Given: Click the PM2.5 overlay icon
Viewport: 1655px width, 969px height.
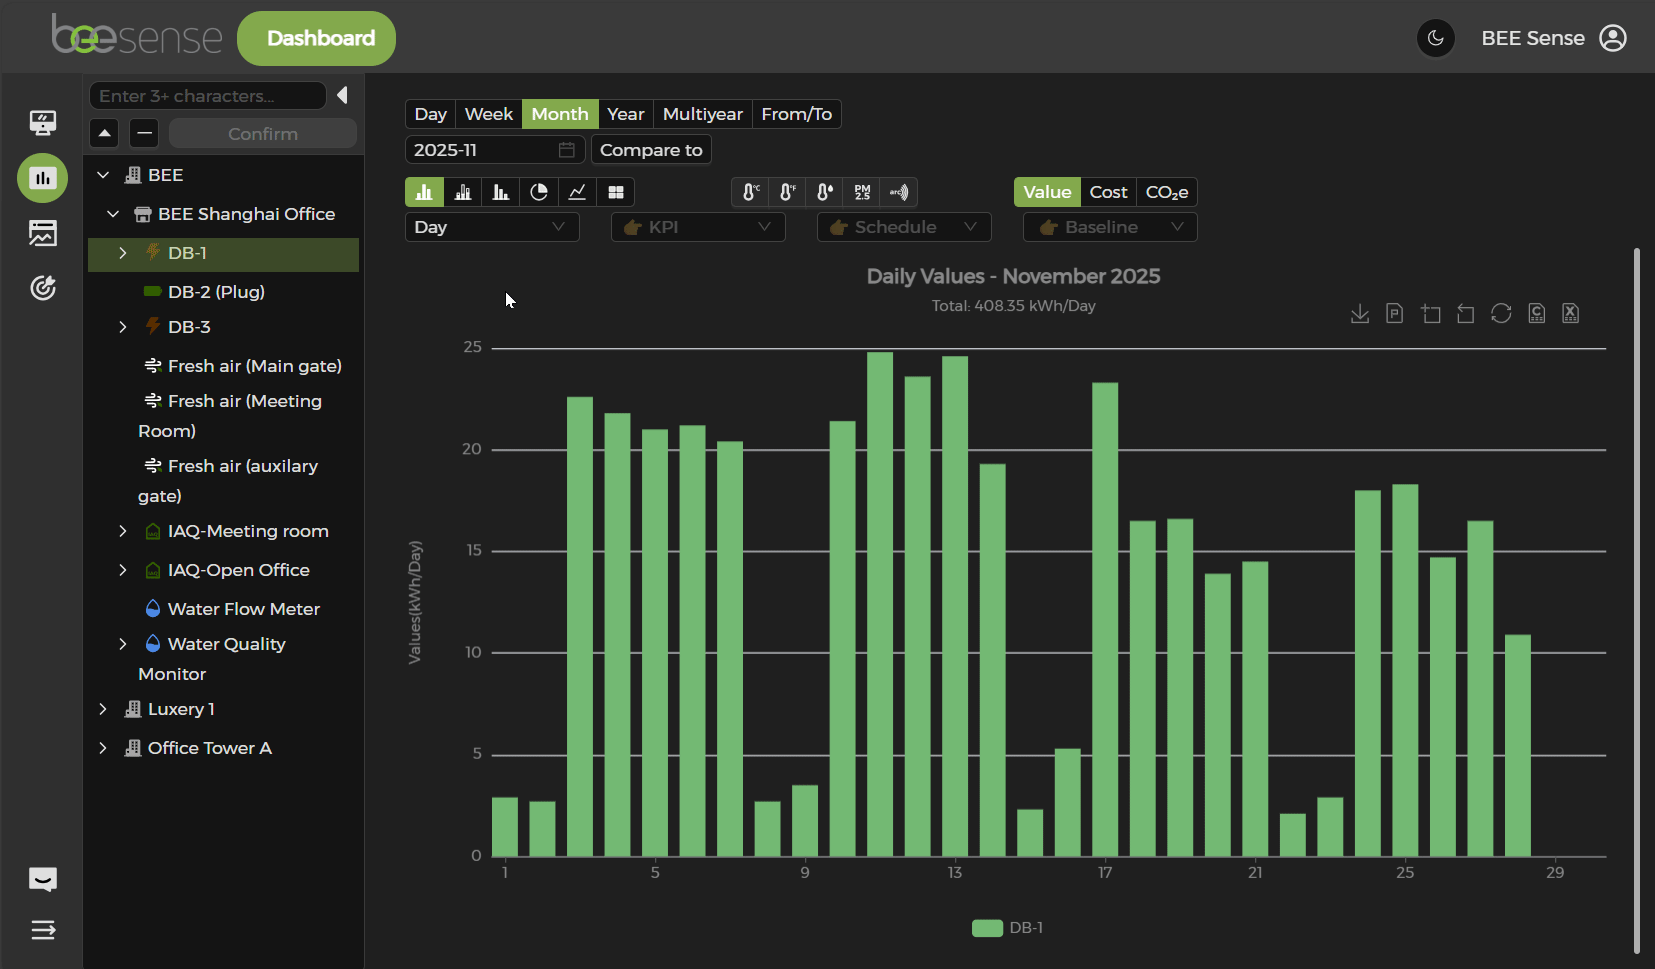Looking at the screenshot, I should (862, 192).
